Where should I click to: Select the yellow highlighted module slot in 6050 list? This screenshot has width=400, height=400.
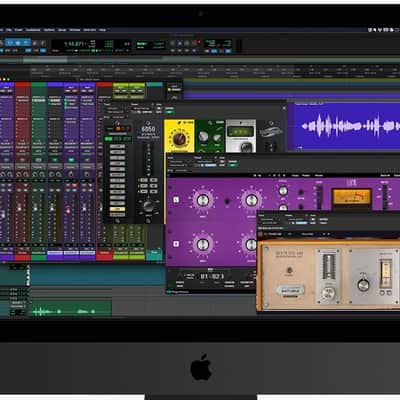click(117, 209)
